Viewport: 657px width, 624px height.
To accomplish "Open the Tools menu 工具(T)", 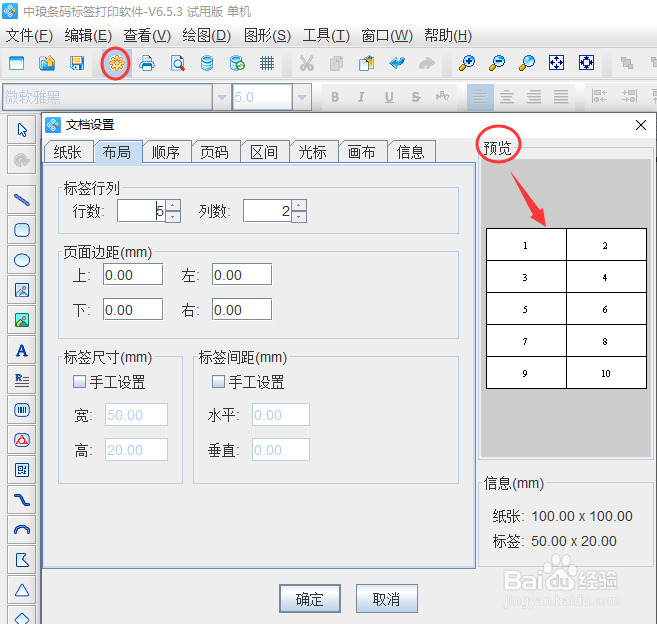I will (326, 36).
